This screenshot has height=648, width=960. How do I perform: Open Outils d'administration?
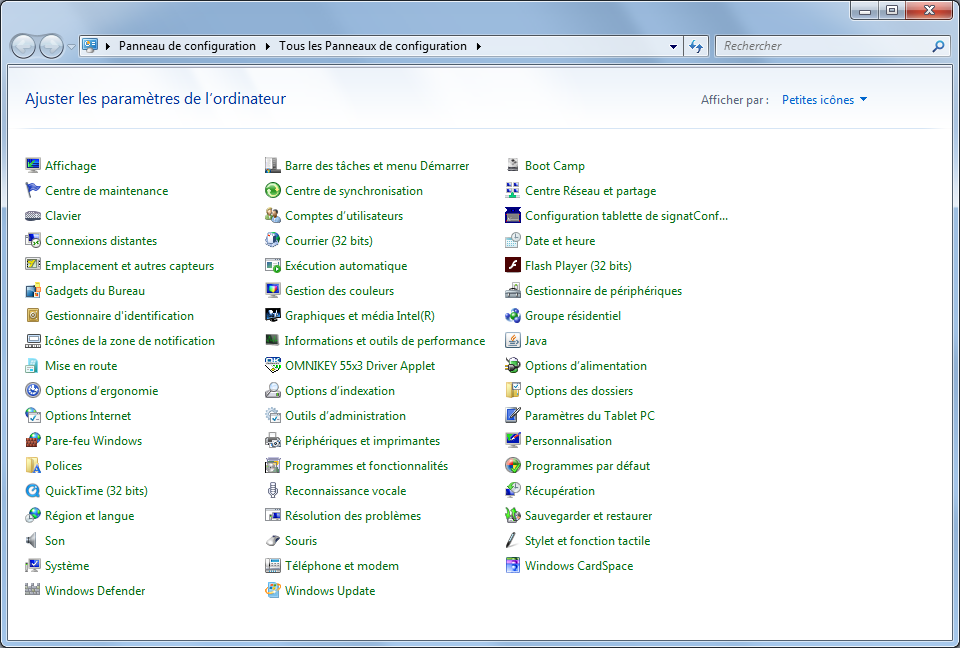pos(345,416)
